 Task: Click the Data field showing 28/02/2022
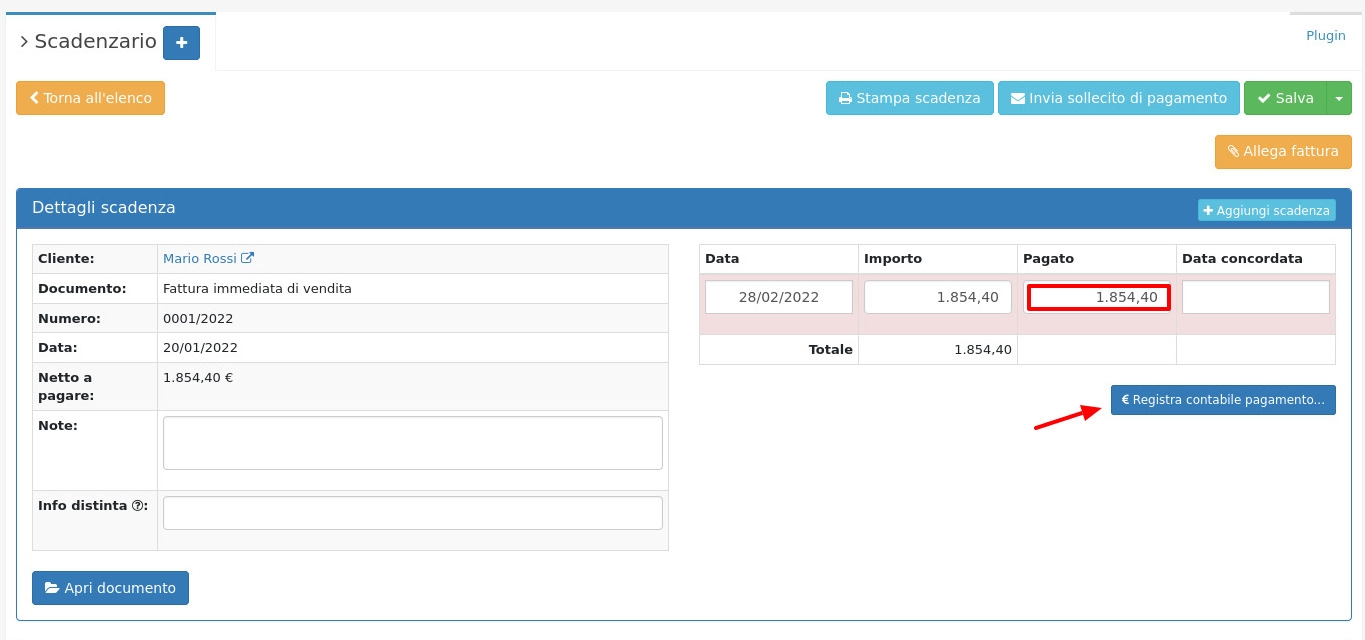(779, 297)
